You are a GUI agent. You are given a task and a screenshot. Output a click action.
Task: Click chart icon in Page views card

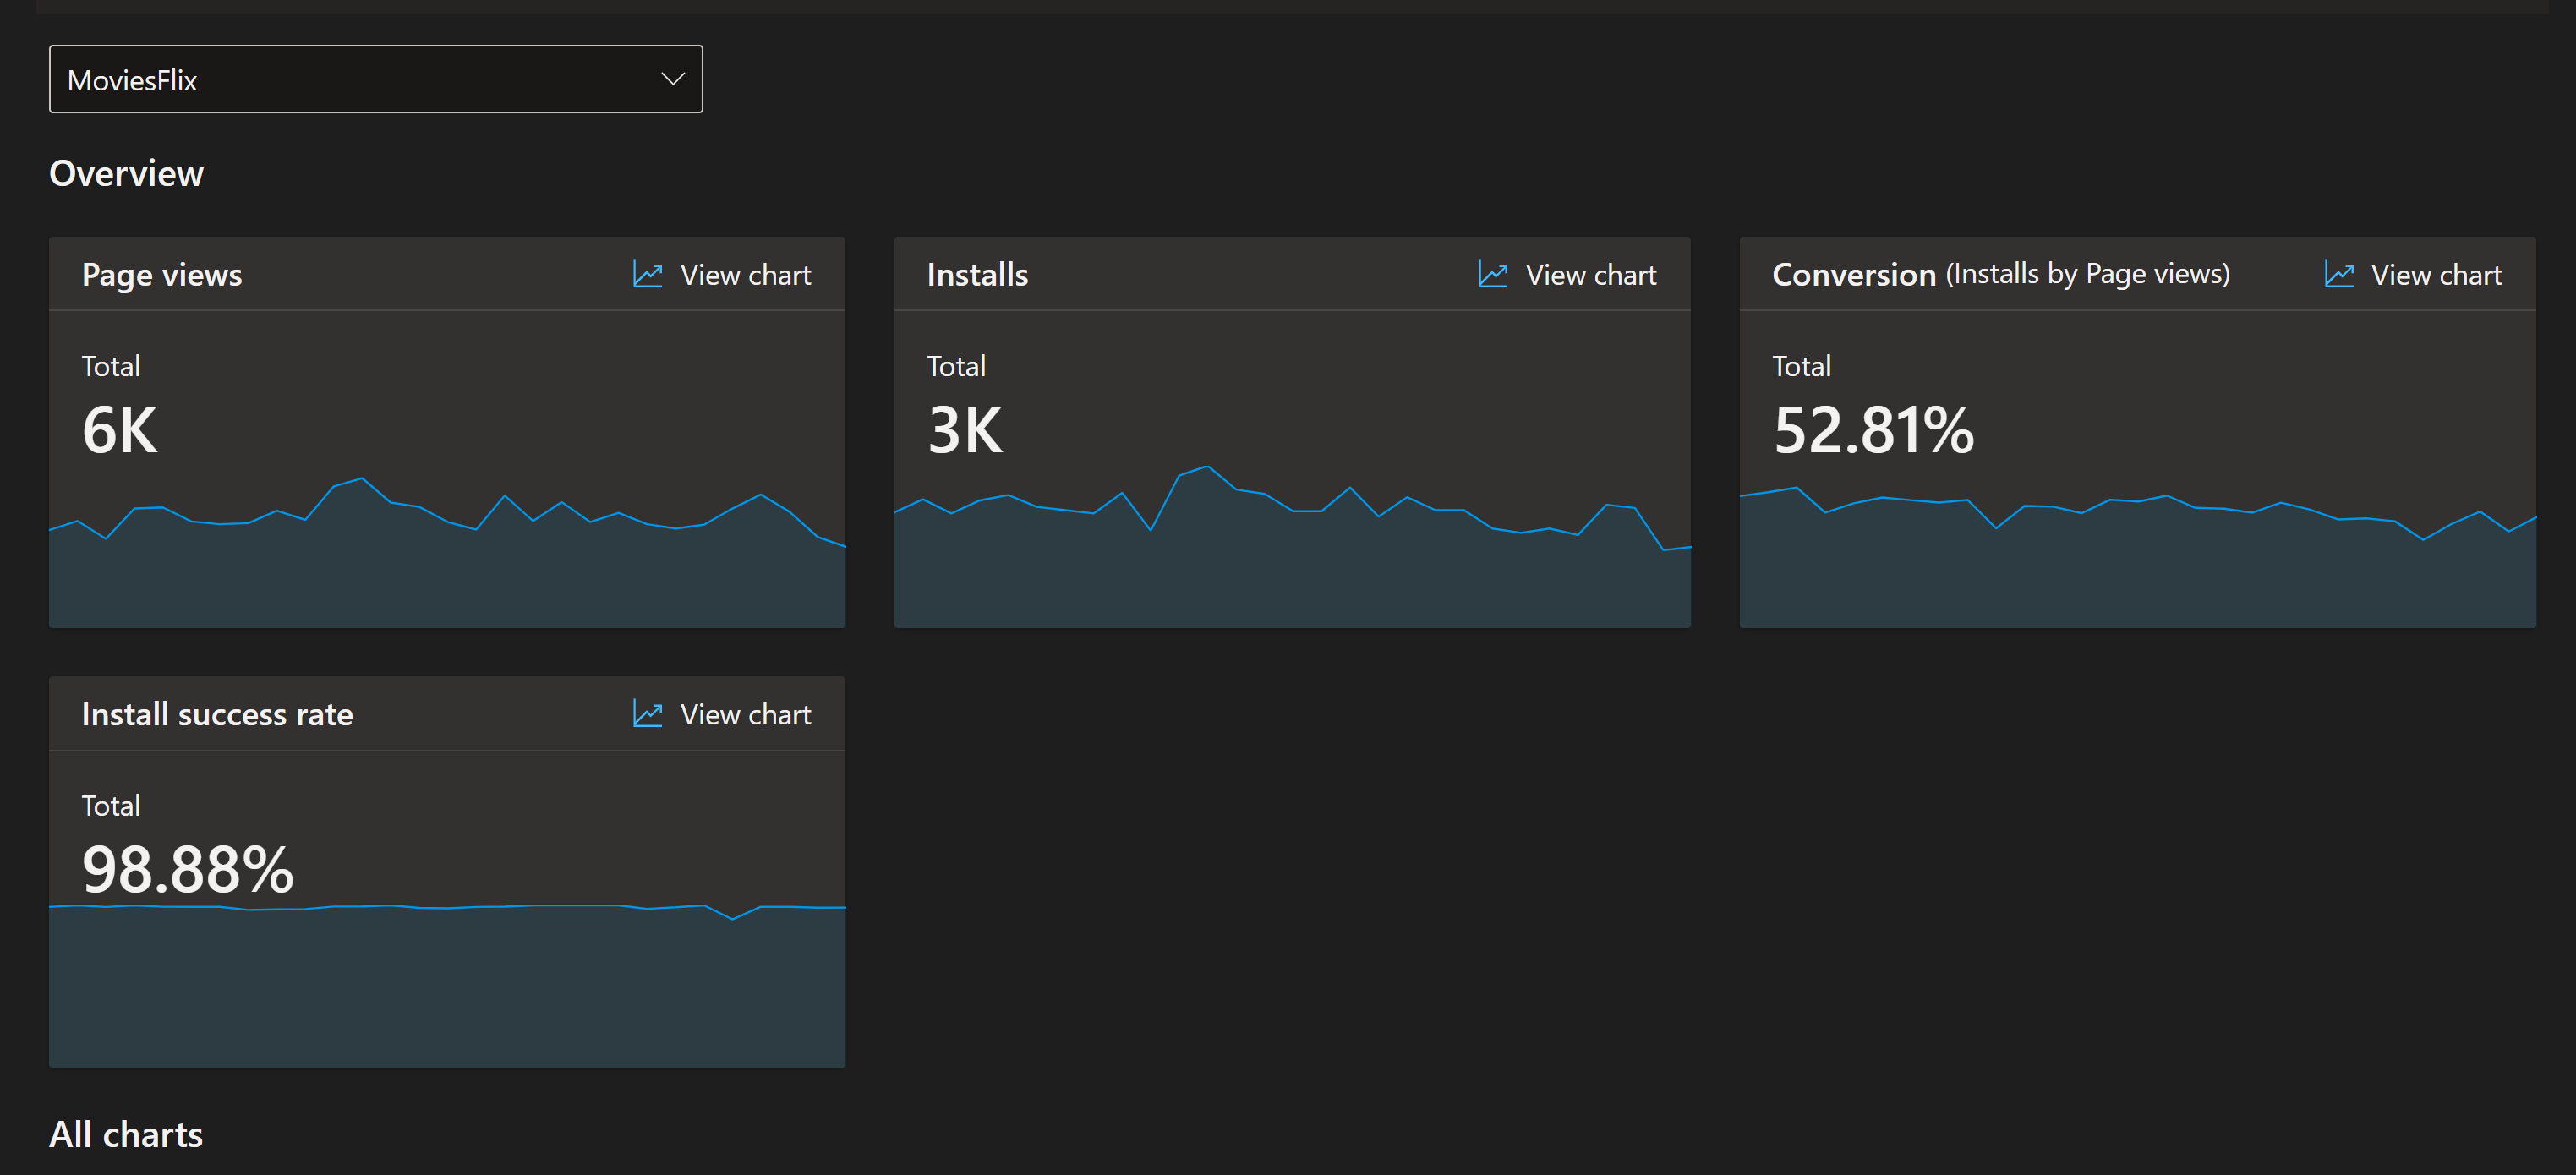(x=647, y=274)
